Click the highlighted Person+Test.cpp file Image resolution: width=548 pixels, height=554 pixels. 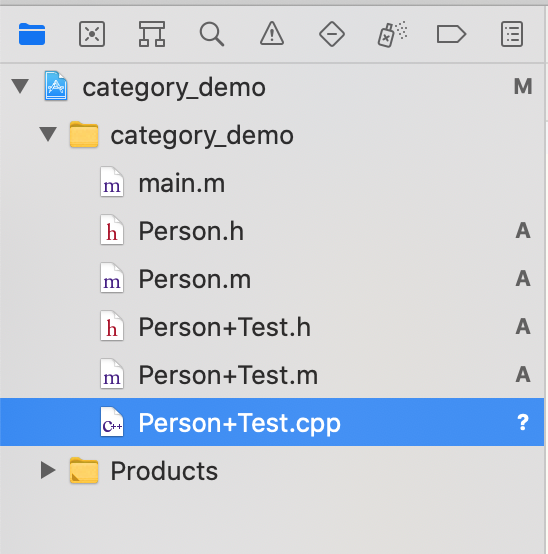(272, 422)
